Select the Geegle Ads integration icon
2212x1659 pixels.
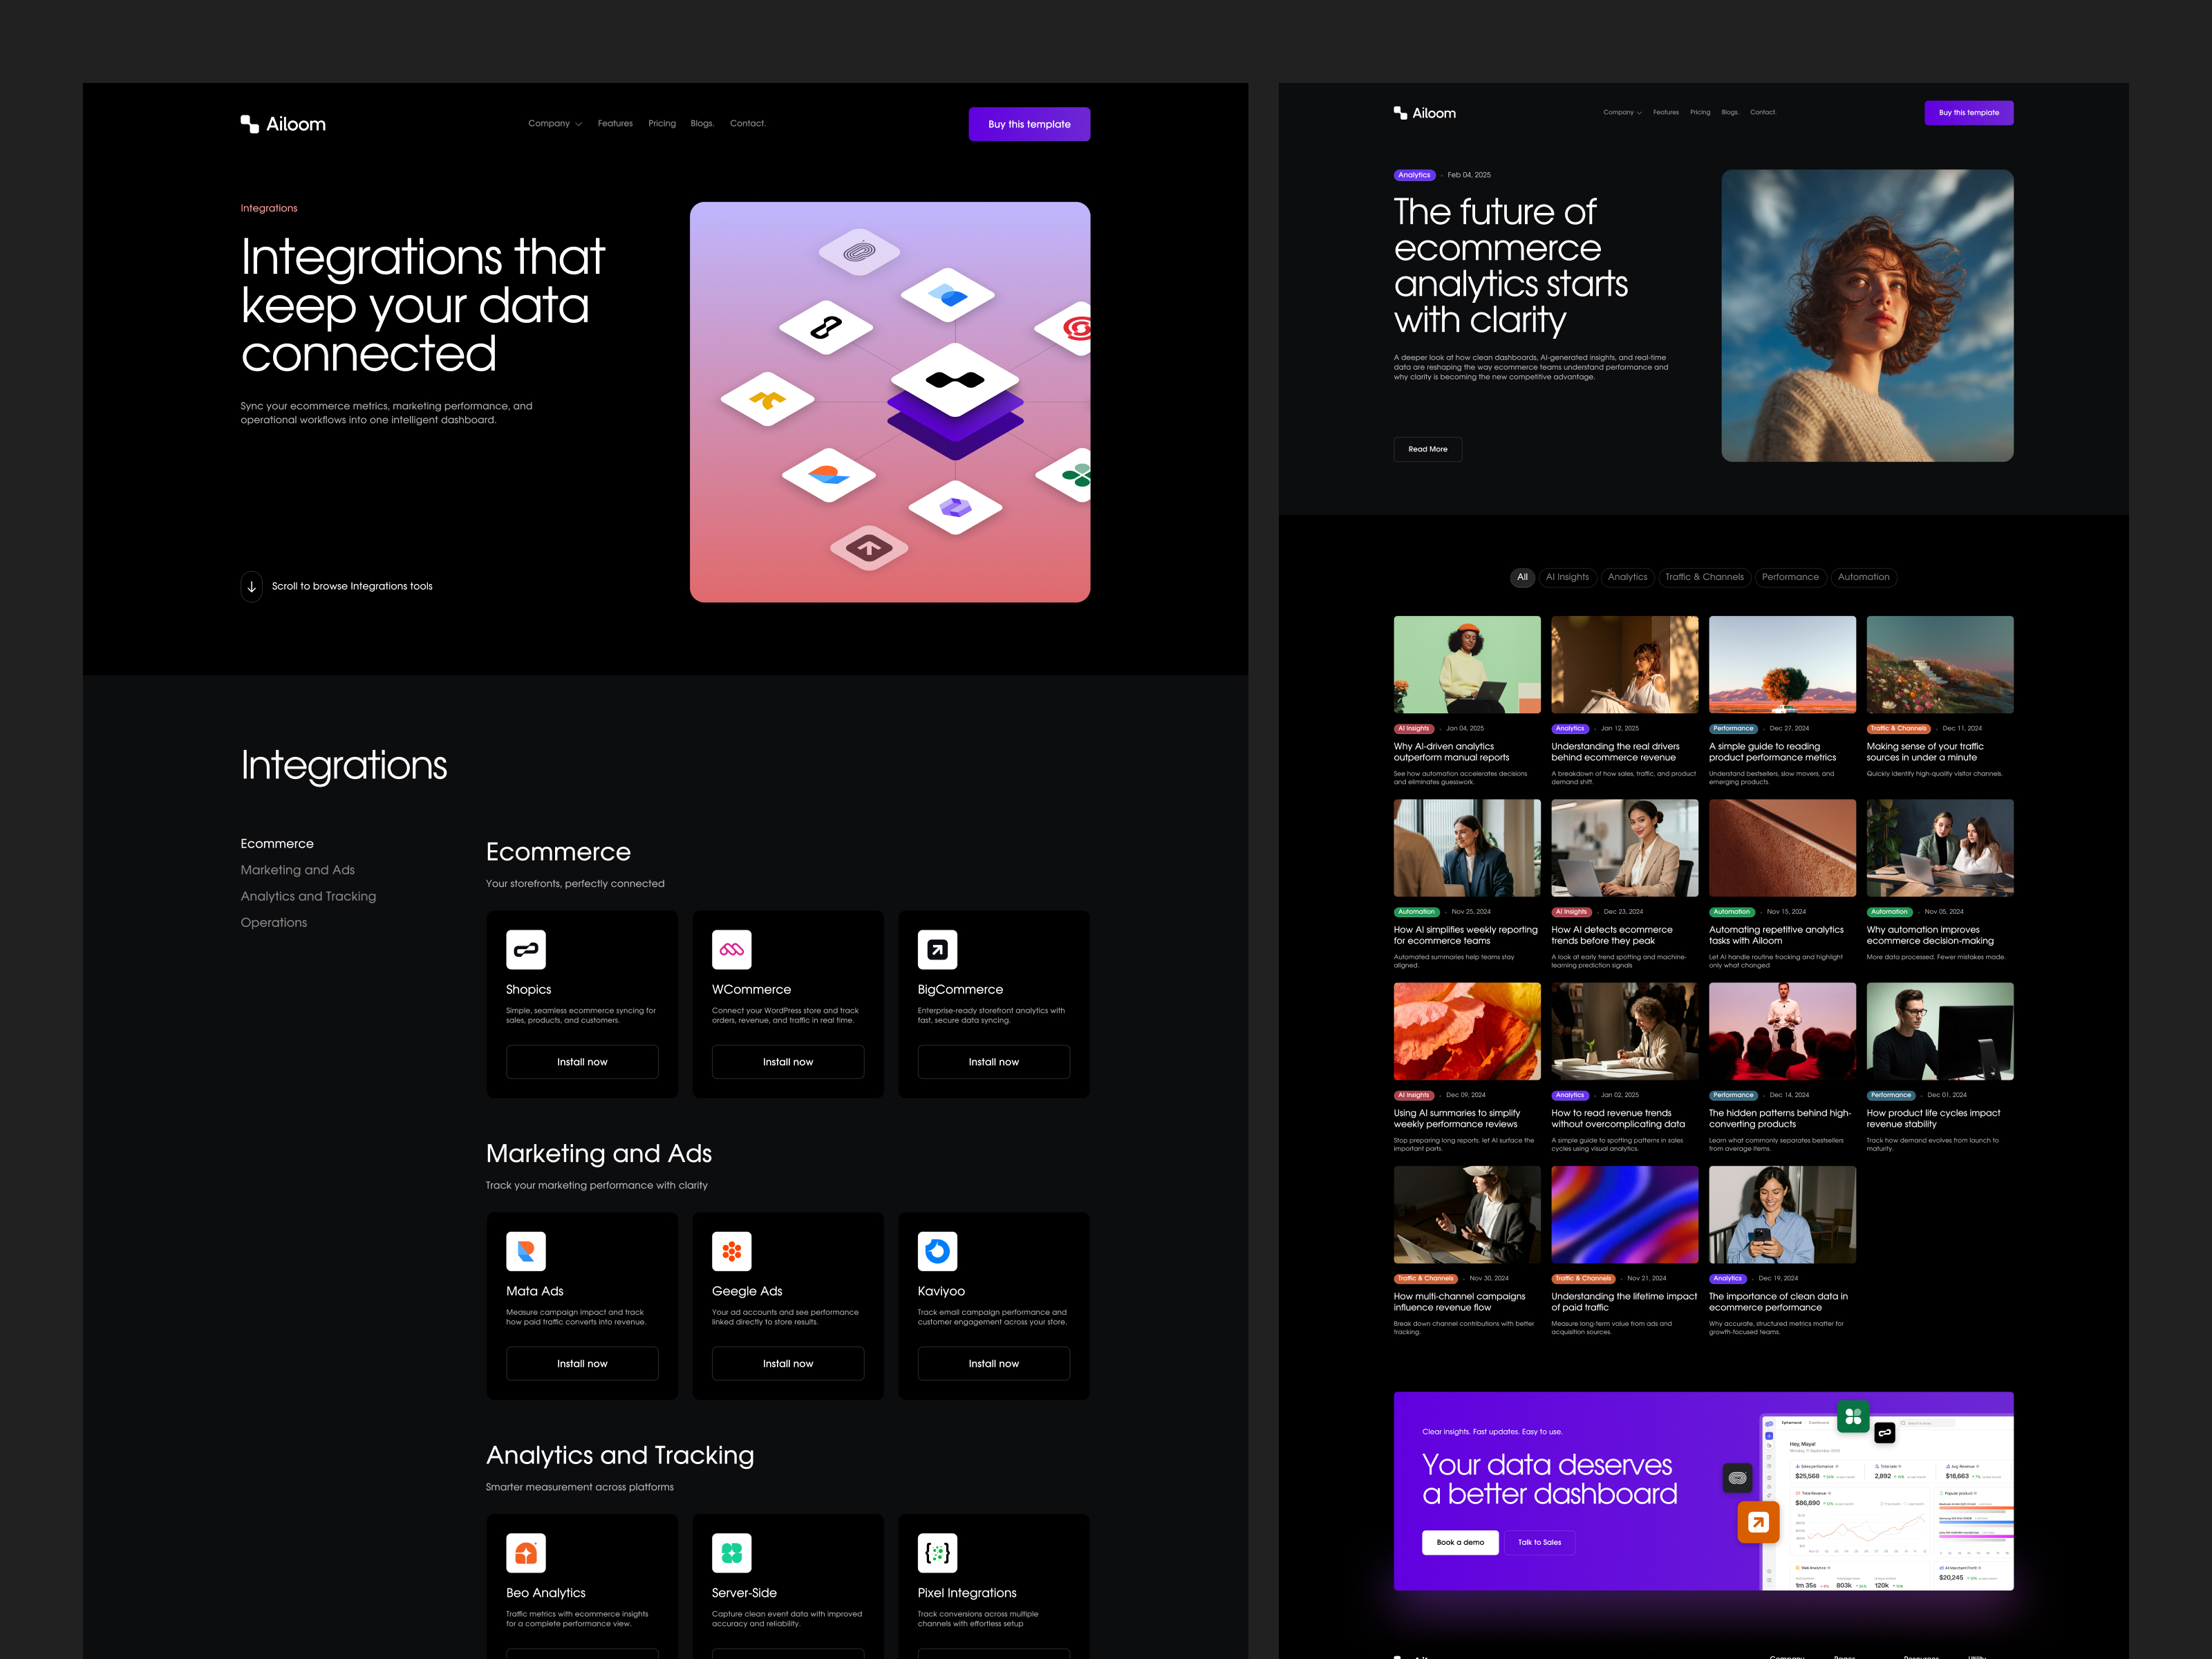[x=732, y=1252]
